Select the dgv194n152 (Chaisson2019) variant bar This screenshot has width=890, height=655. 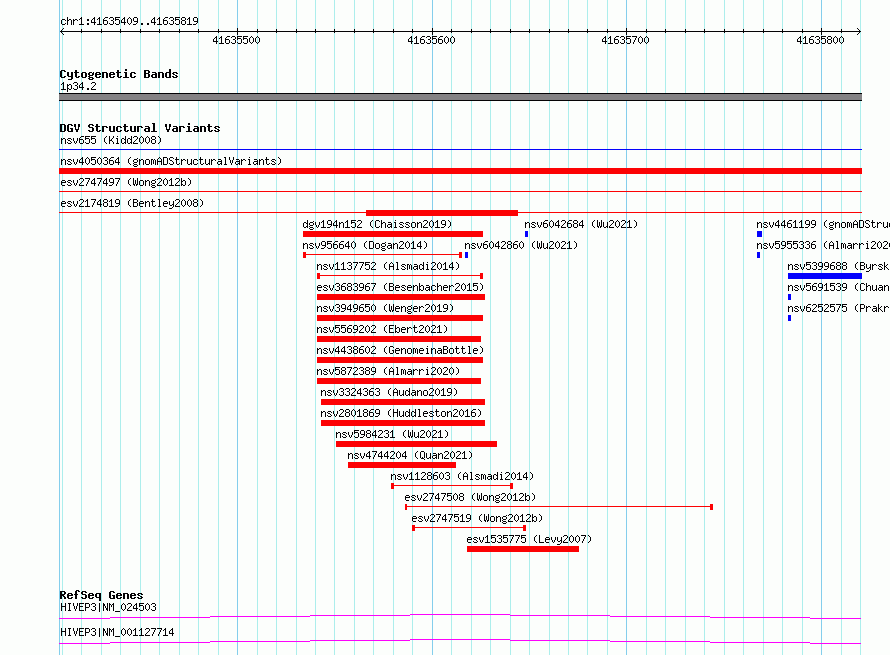coord(393,234)
